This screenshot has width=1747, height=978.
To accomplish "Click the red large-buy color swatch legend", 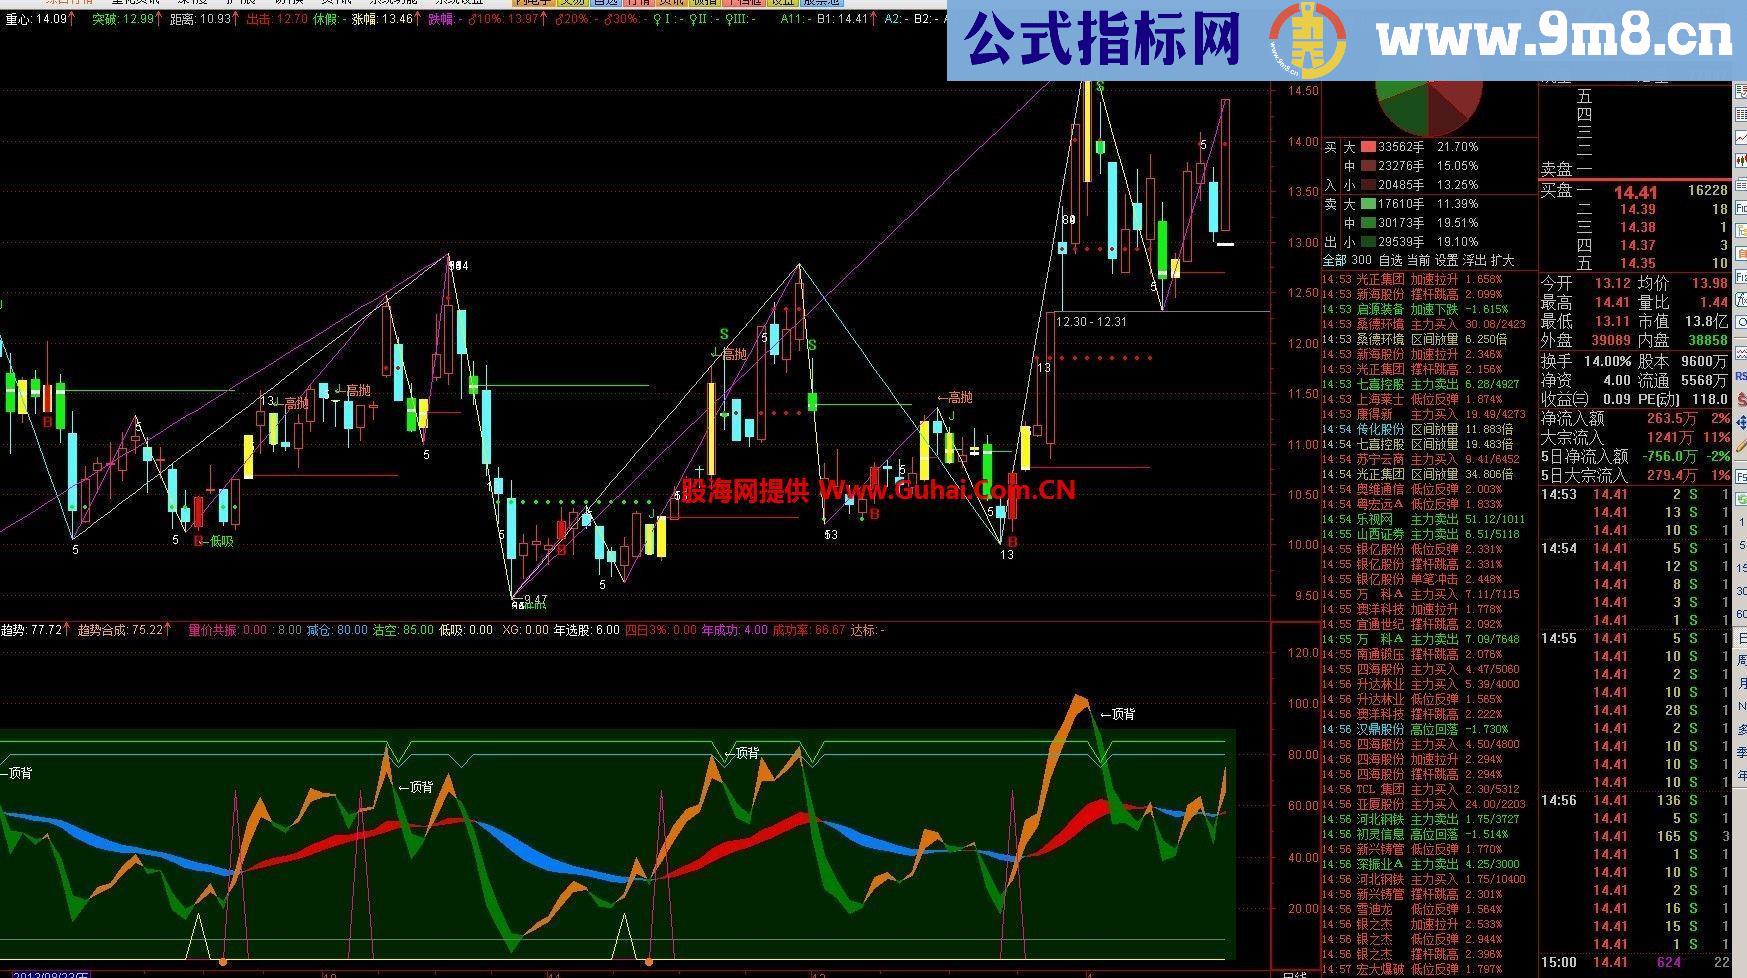I will point(1367,147).
